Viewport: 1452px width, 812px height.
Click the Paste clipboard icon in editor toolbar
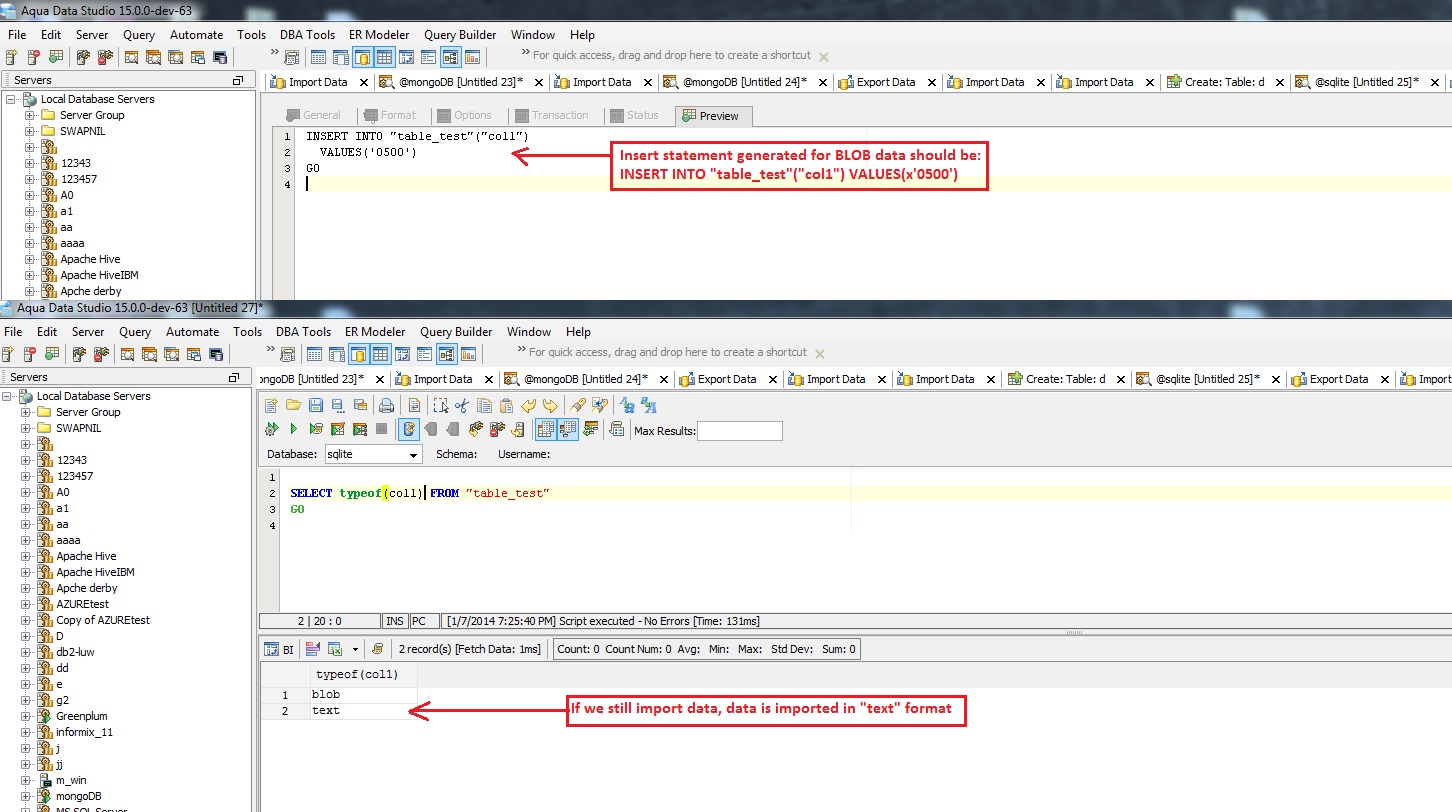click(506, 405)
